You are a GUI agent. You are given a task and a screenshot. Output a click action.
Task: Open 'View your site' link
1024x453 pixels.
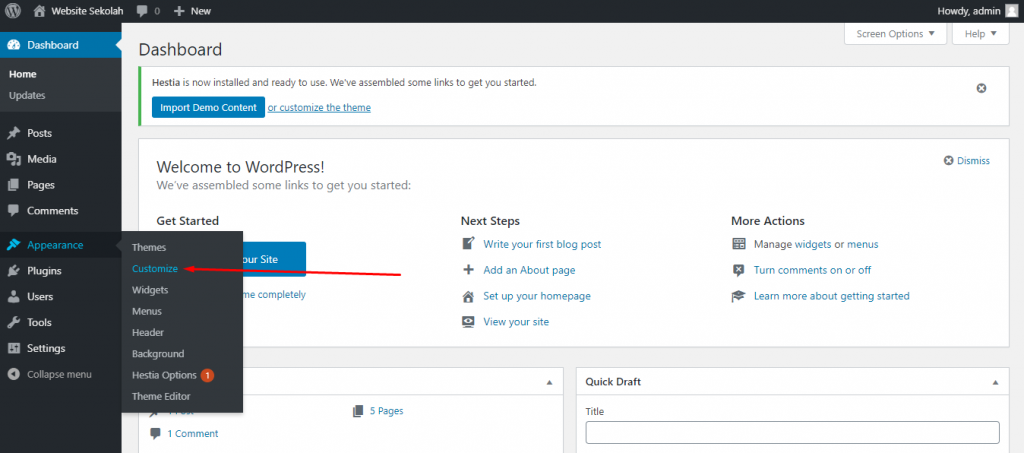pos(516,322)
